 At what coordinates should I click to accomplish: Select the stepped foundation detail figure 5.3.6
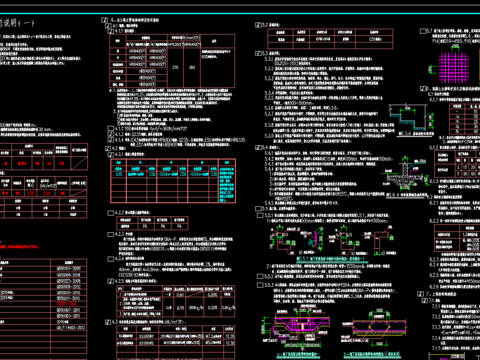coord(412,119)
